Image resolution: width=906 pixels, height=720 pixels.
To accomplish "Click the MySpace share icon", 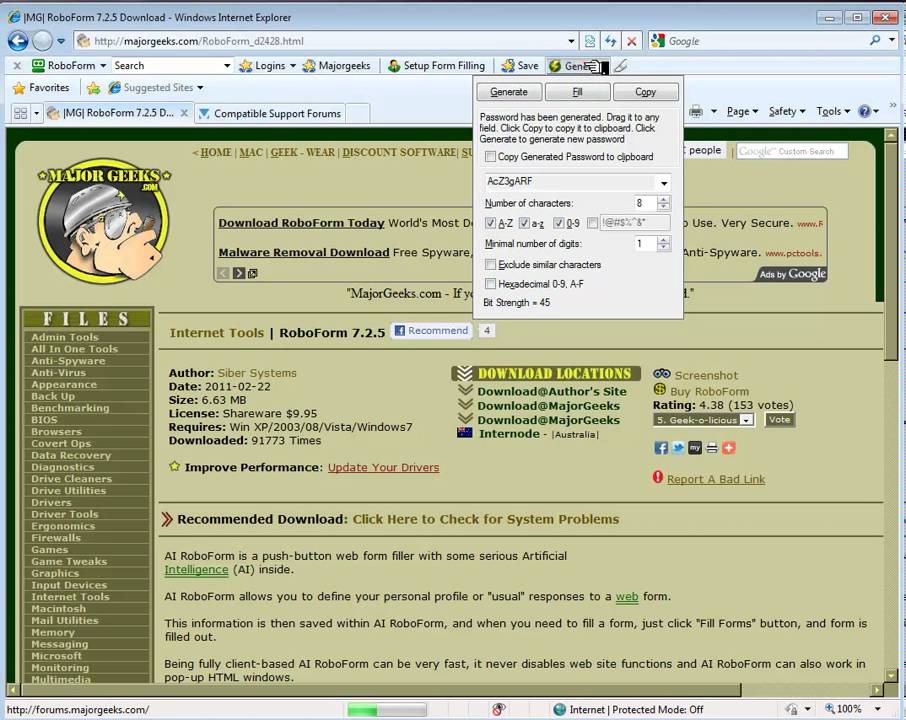I will tap(695, 448).
